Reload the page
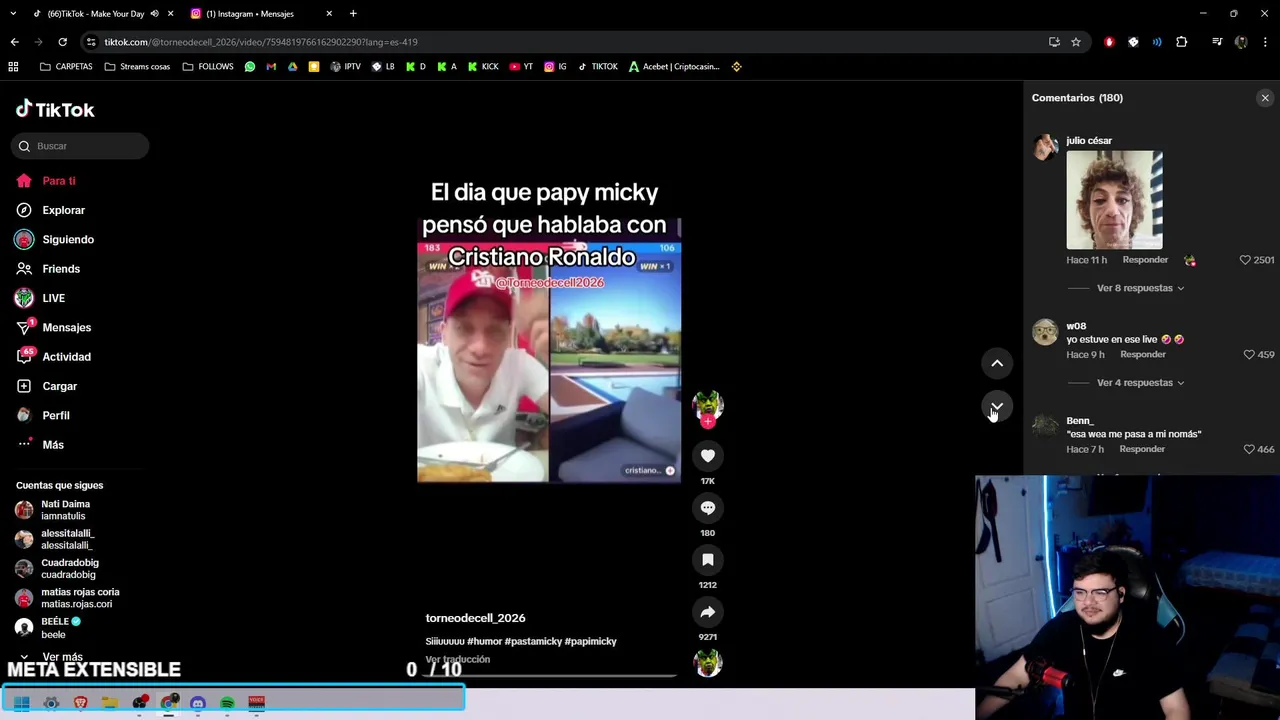 (62, 42)
